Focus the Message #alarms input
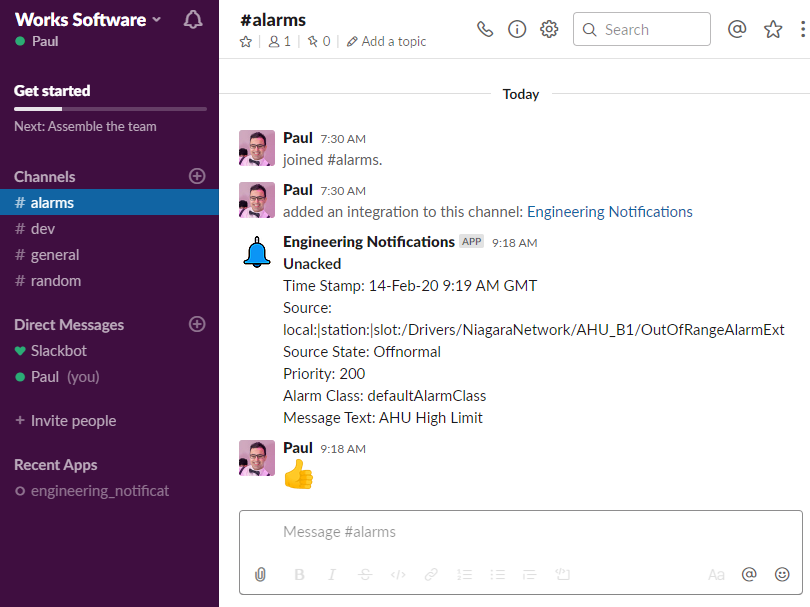The image size is (810, 607). (x=521, y=532)
